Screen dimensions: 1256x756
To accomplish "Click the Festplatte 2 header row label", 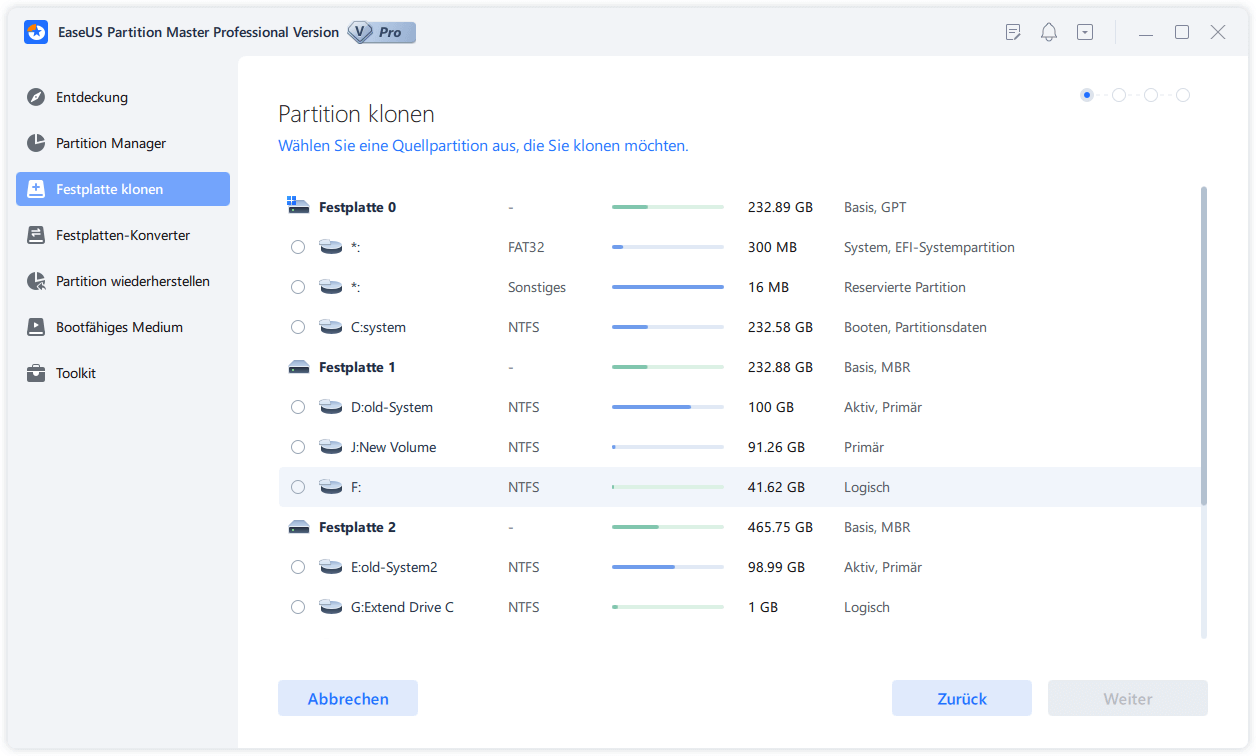I will (357, 527).
